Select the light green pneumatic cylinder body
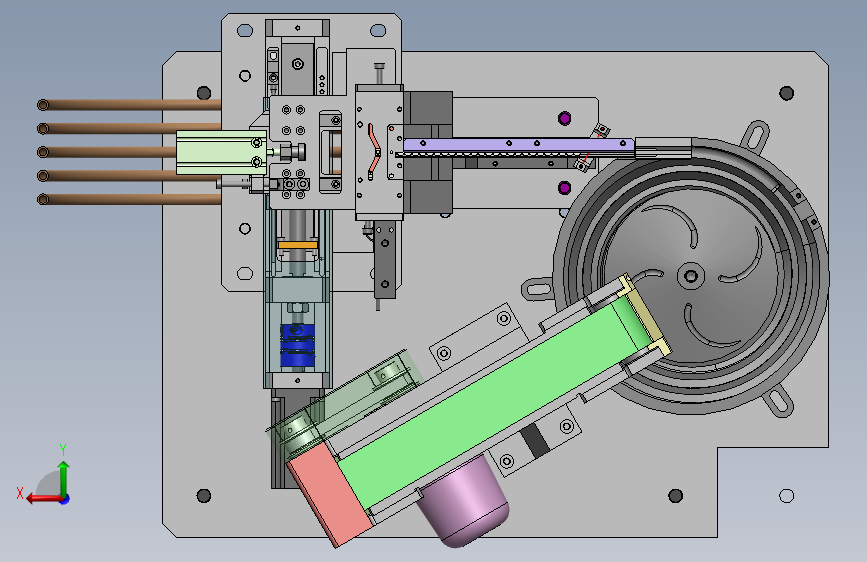Screen dimensions: 867x562 [221, 153]
